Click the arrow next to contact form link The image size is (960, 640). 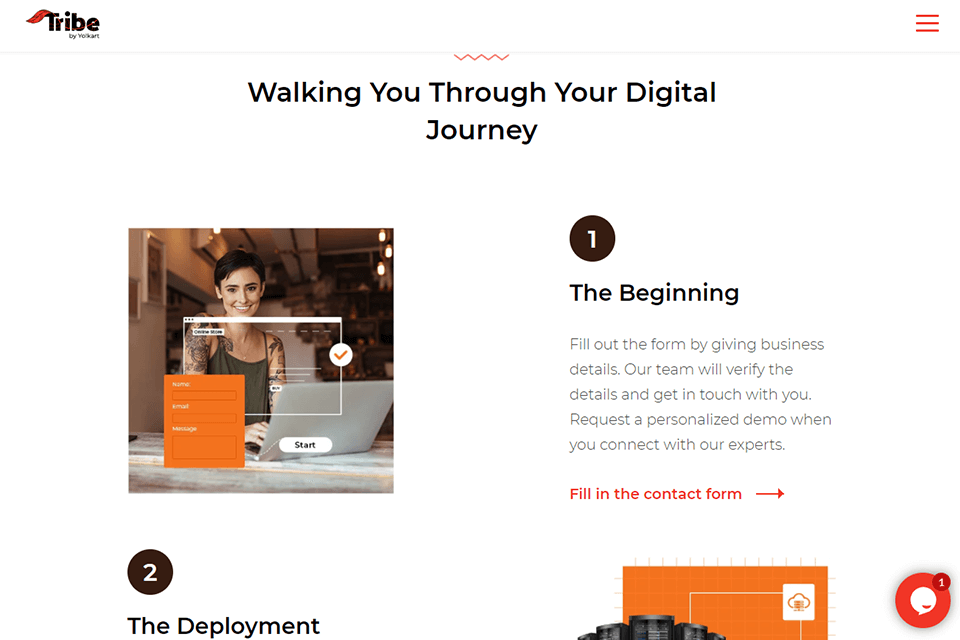(770, 494)
